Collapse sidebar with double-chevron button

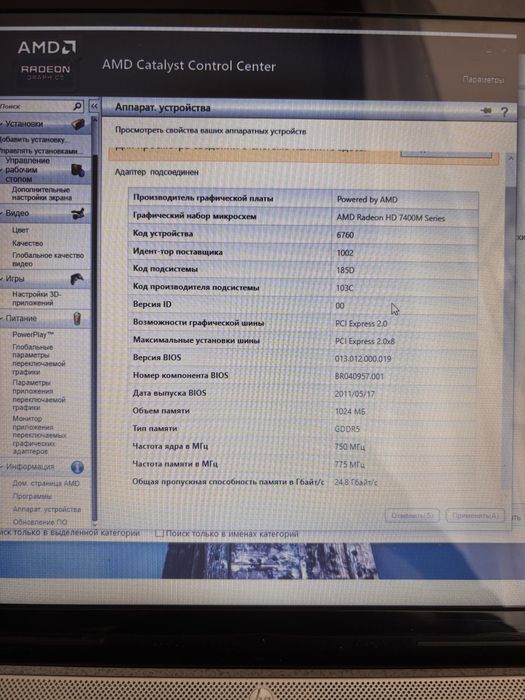(94, 106)
